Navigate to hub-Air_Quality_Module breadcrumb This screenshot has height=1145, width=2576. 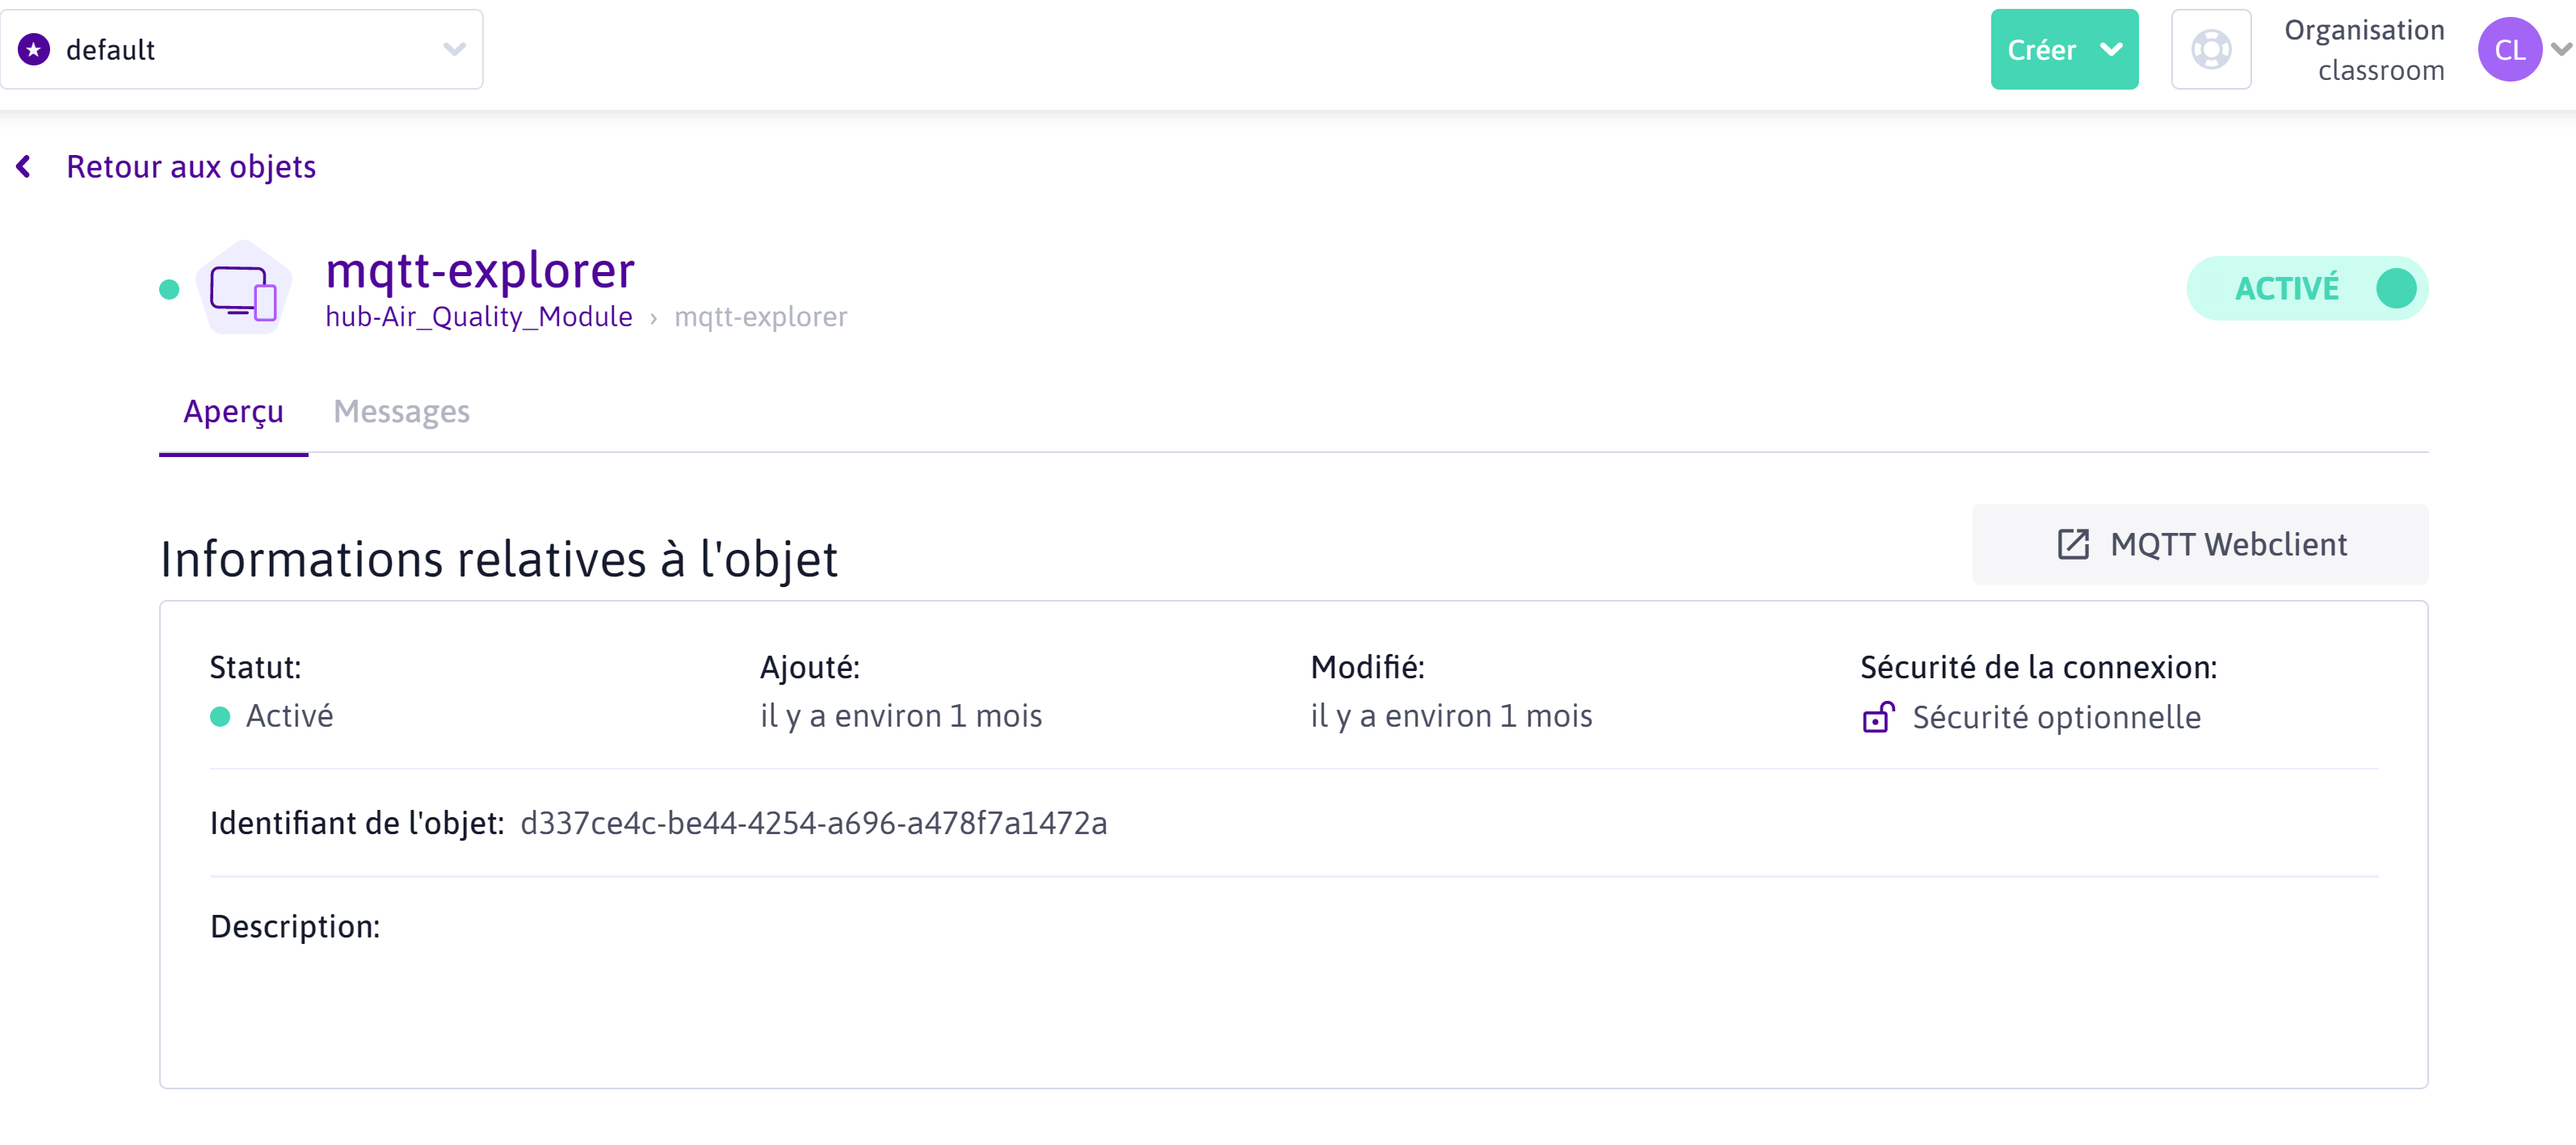pos(479,317)
